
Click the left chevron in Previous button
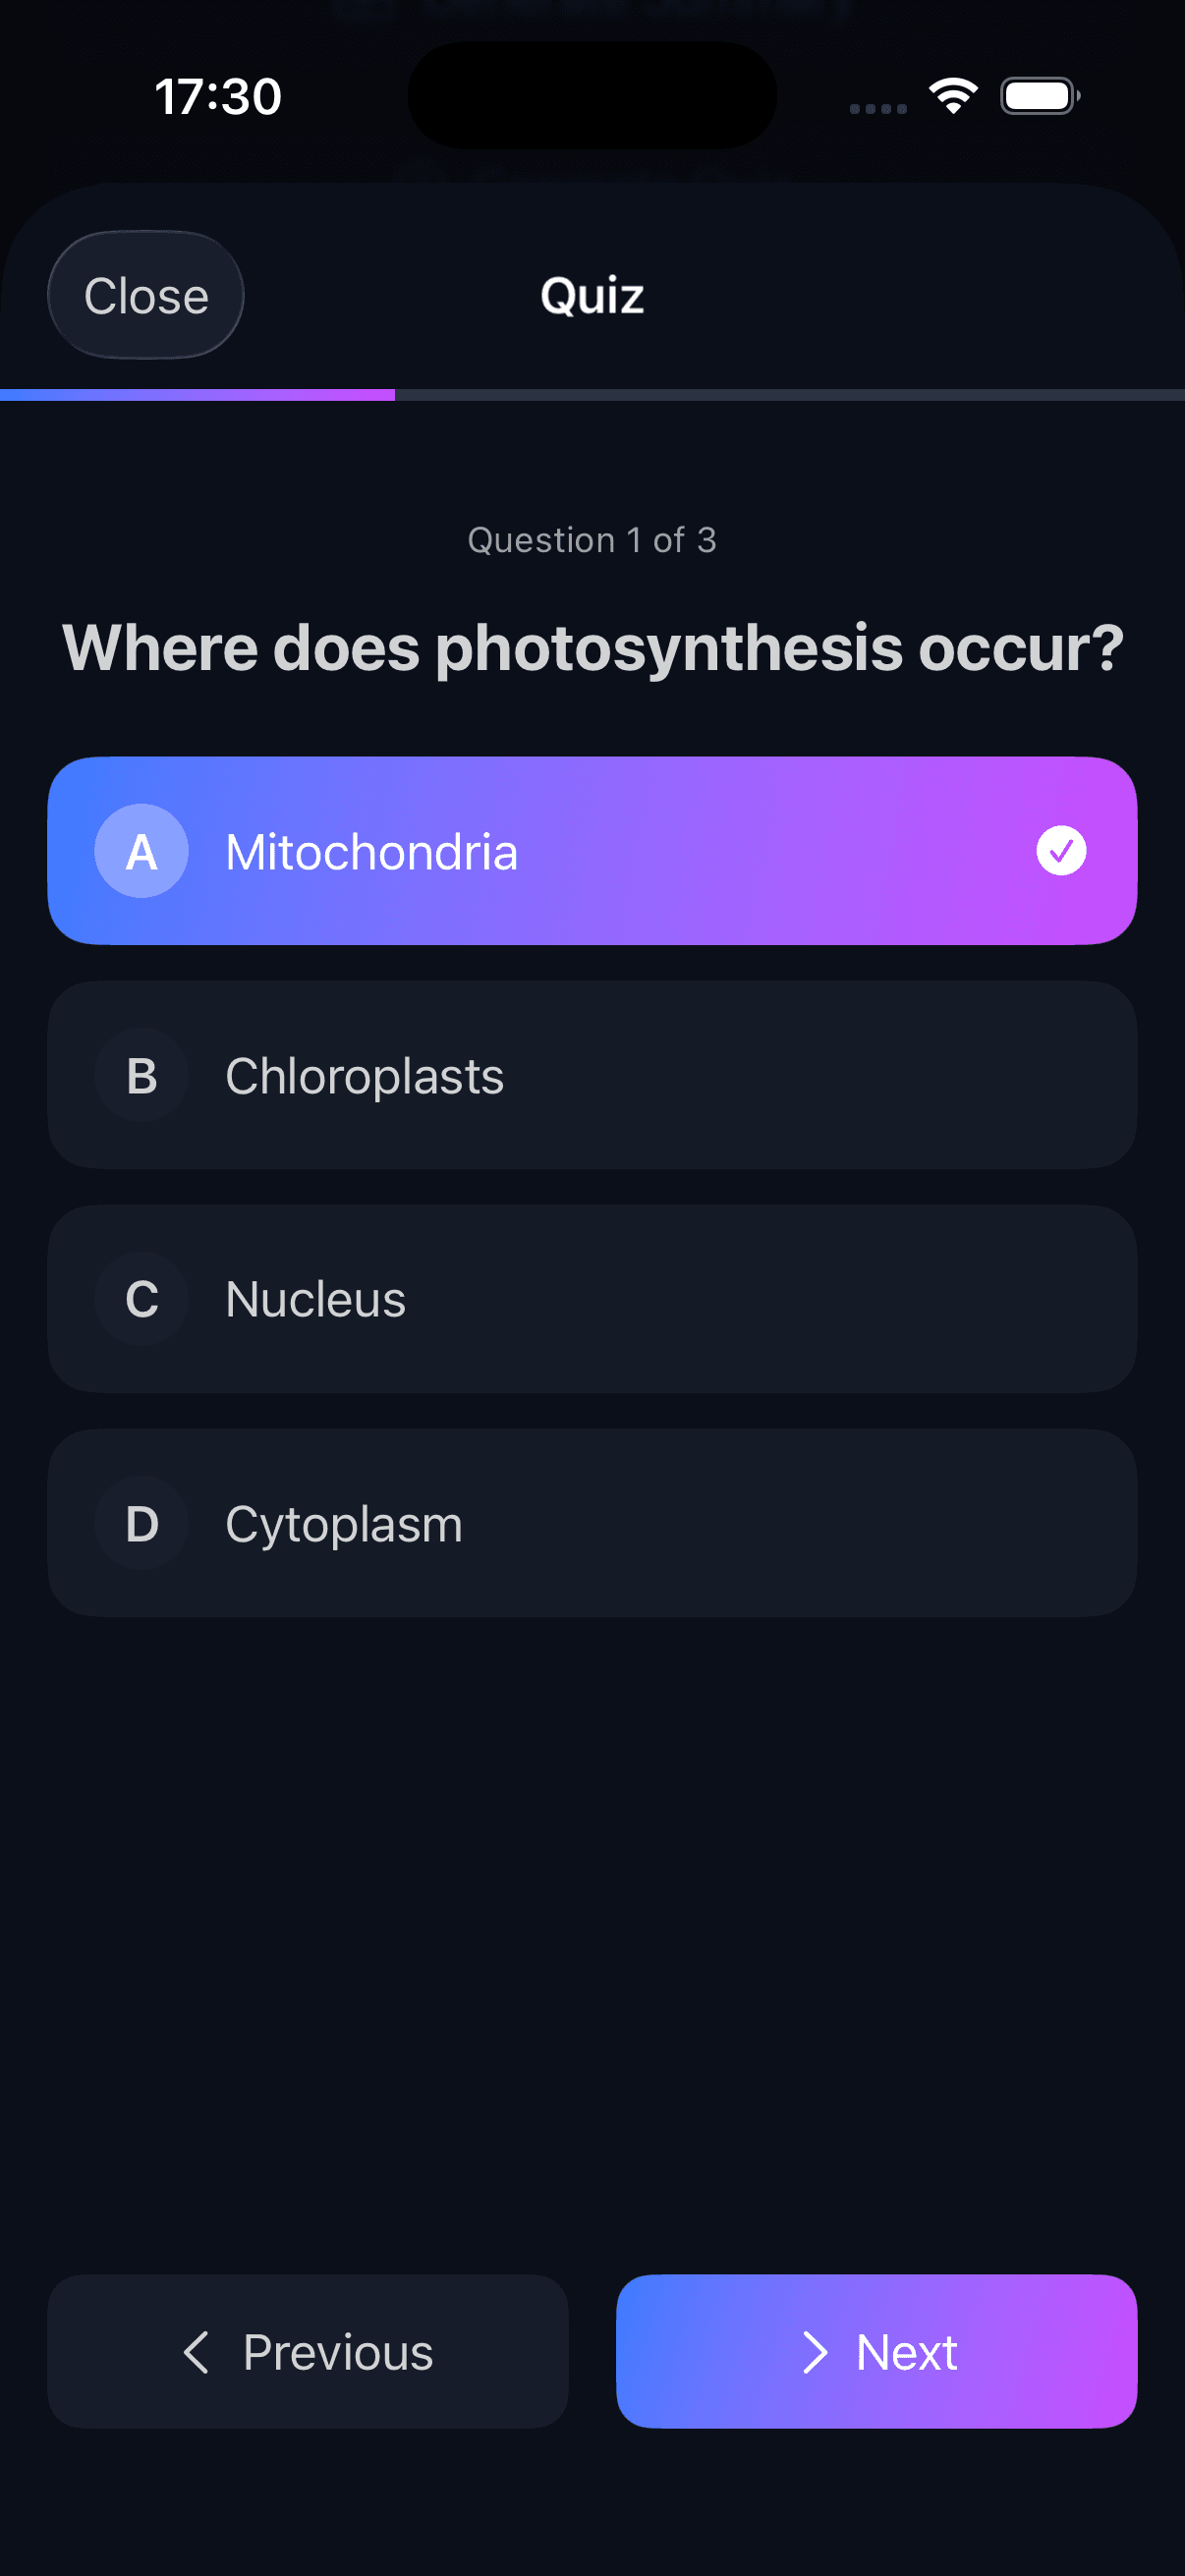point(196,2352)
